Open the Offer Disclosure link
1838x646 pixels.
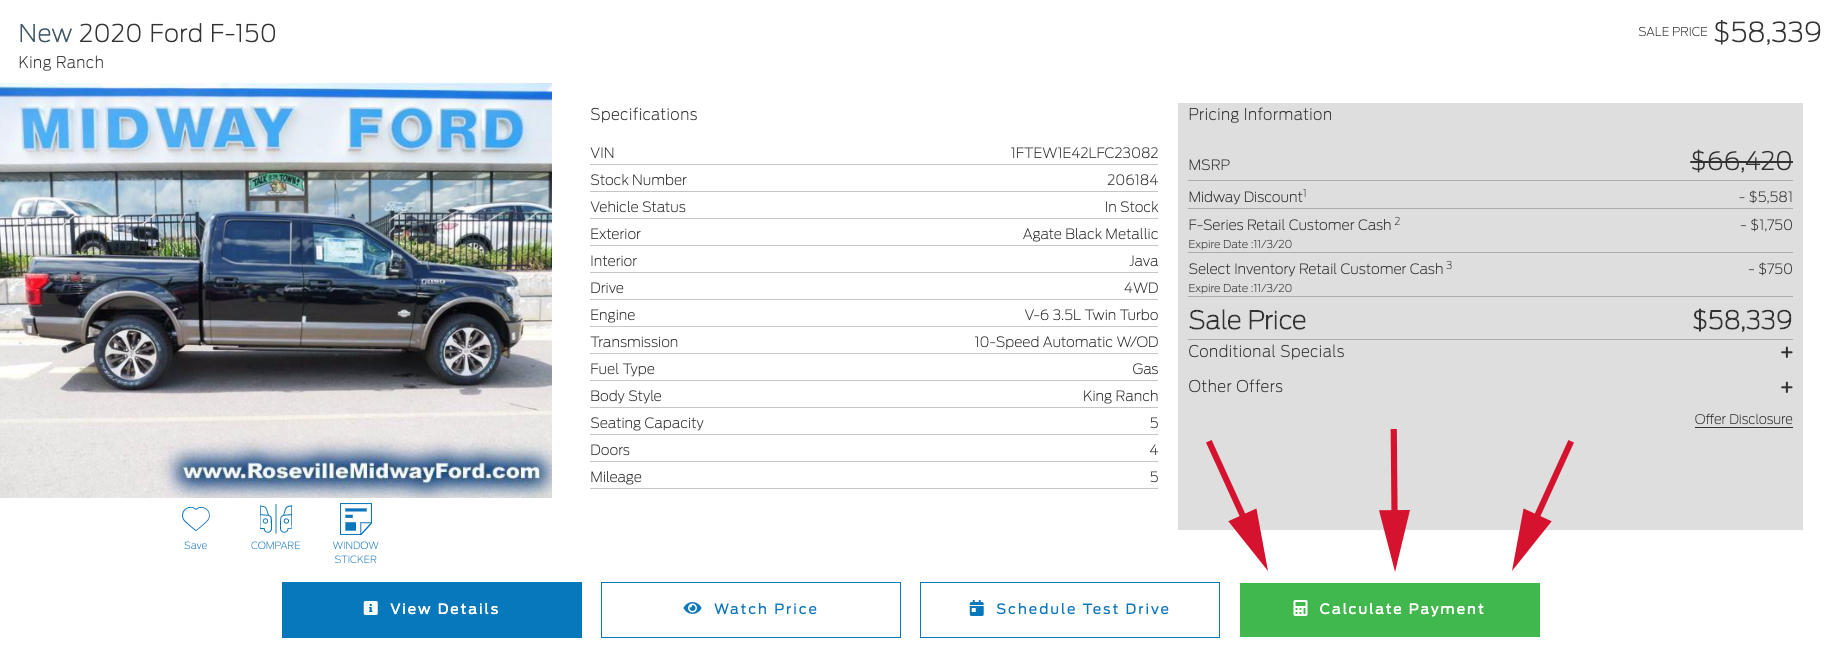tap(1743, 419)
